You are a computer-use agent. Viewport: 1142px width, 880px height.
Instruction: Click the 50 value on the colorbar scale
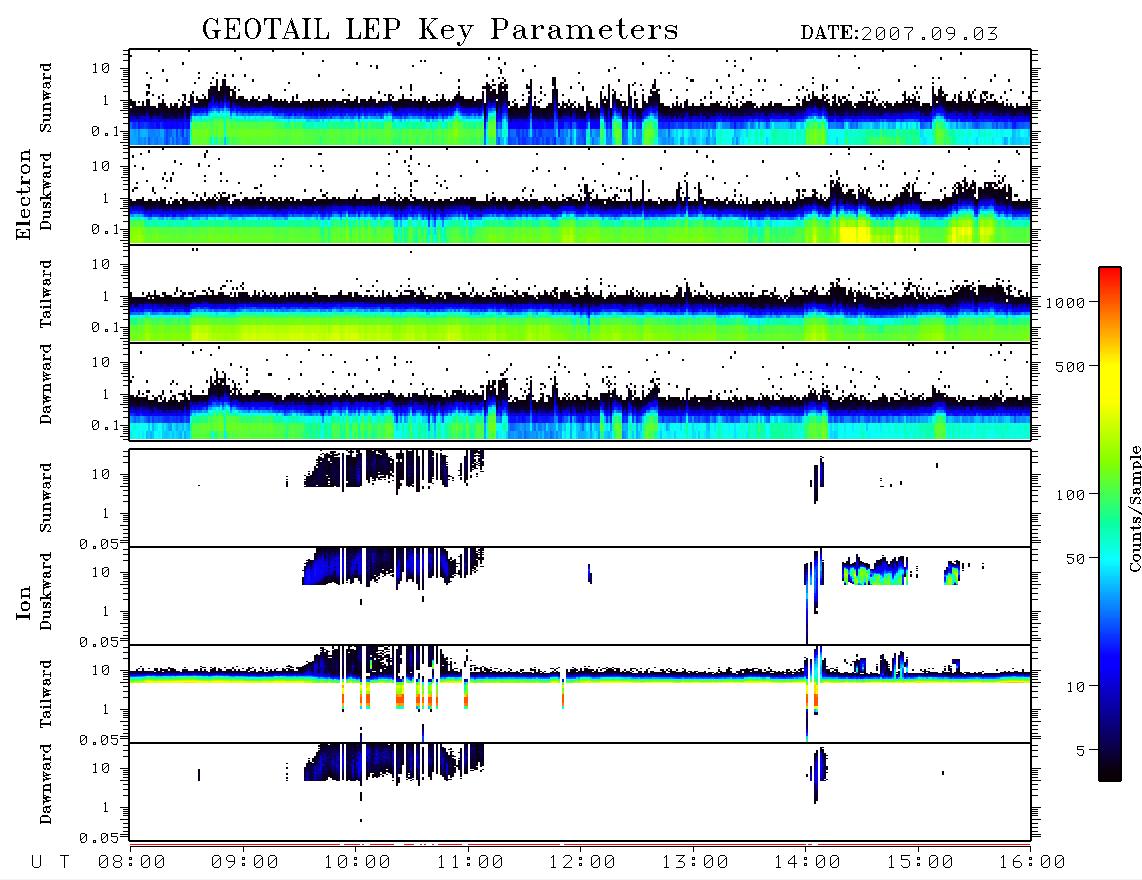pyautogui.click(x=1075, y=559)
